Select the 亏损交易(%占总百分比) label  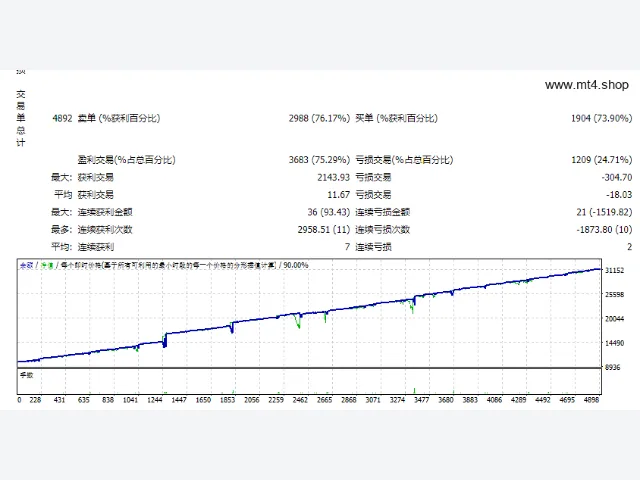tap(404, 160)
